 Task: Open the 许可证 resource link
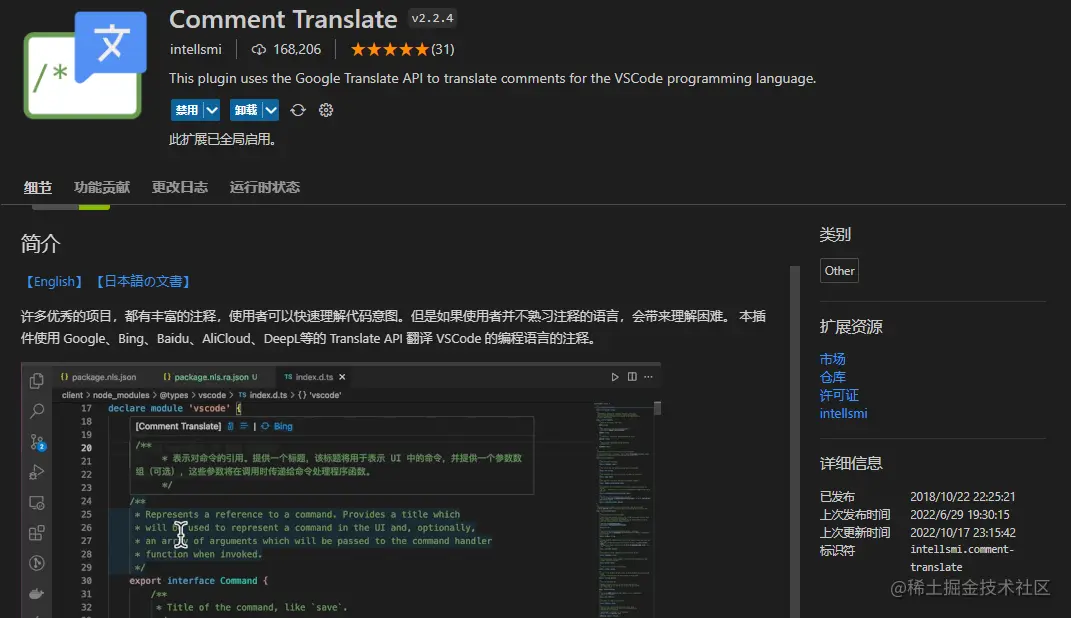coord(839,395)
